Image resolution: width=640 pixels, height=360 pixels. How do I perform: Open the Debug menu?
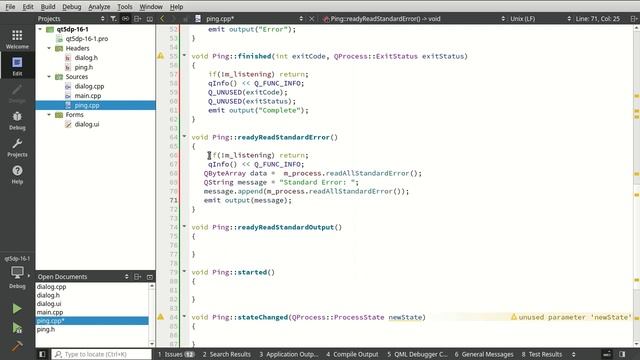pyautogui.click(x=71, y=7)
